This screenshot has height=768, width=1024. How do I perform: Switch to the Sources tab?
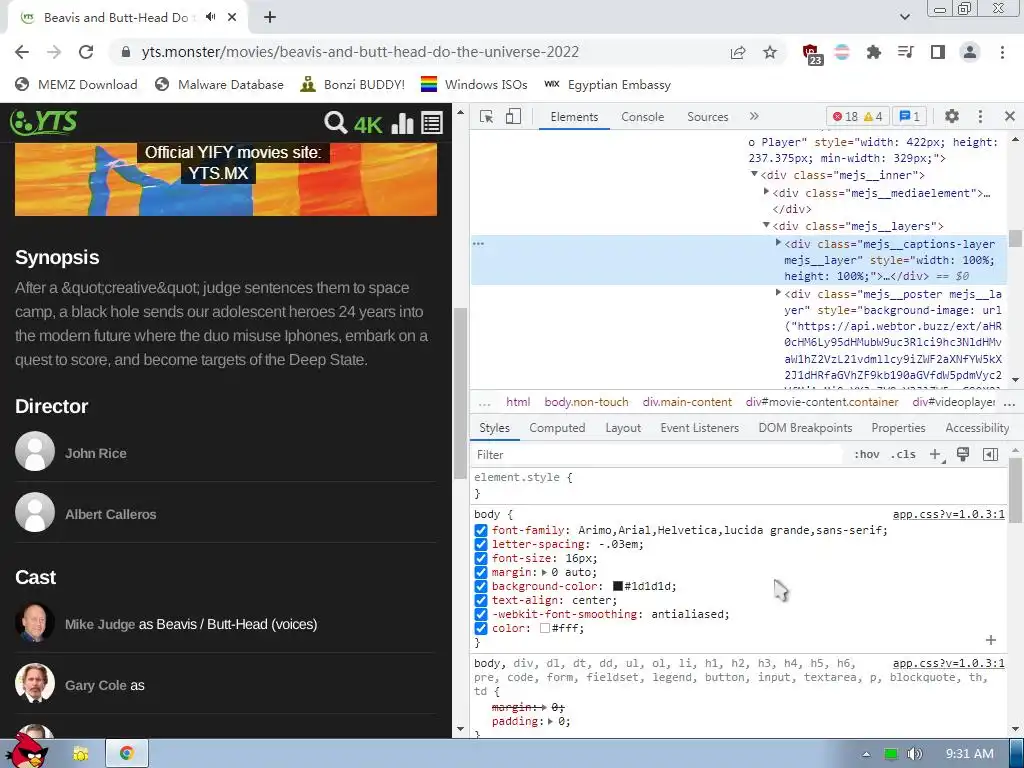(707, 117)
